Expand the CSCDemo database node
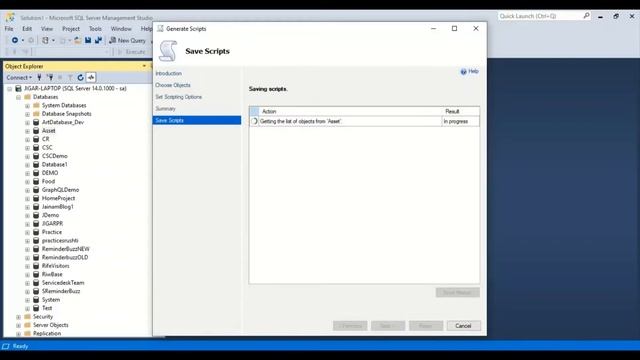The image size is (640, 360). tap(27, 156)
